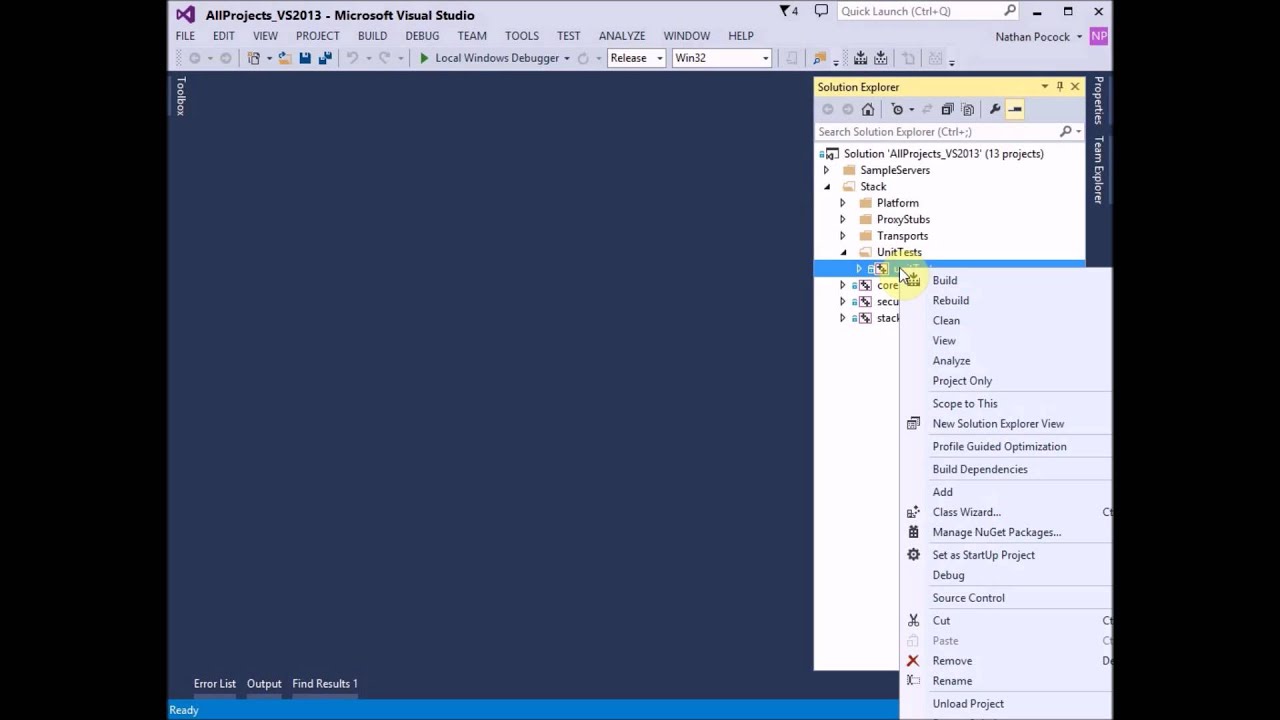This screenshot has height=720, width=1280.
Task: Open the Solution Explorer window options dropdown
Action: pos(1044,87)
